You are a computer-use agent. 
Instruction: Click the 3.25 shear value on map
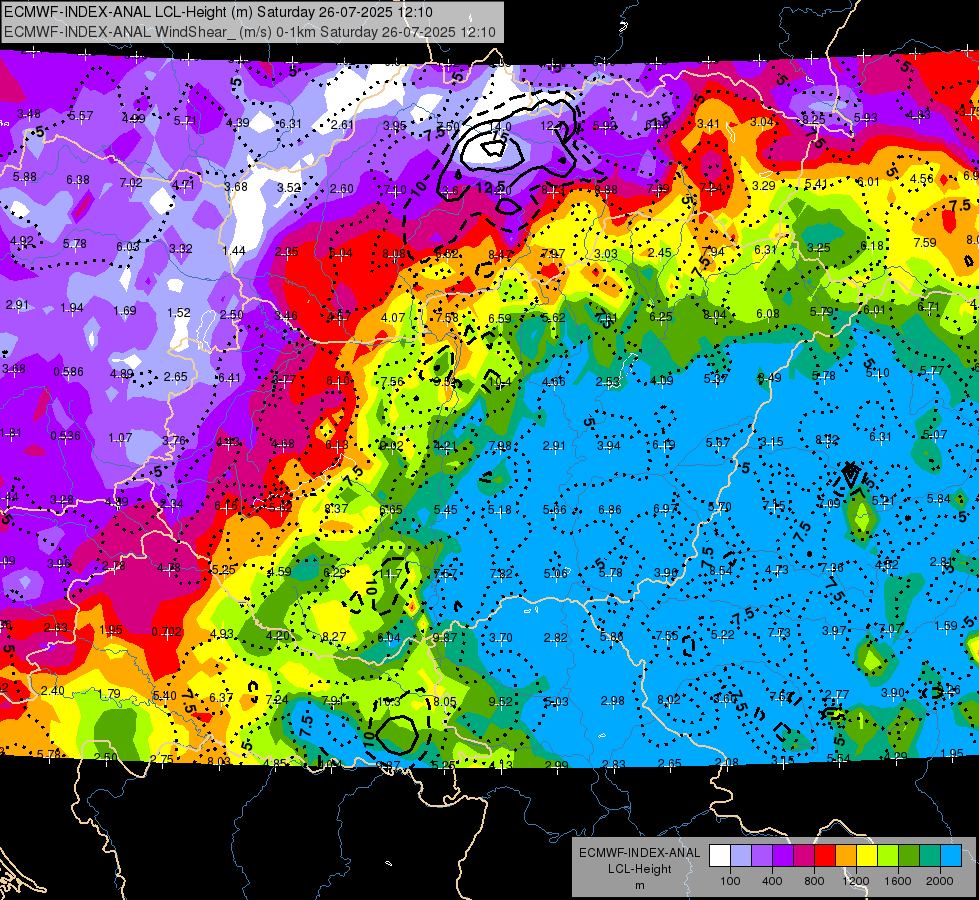[x=818, y=248]
